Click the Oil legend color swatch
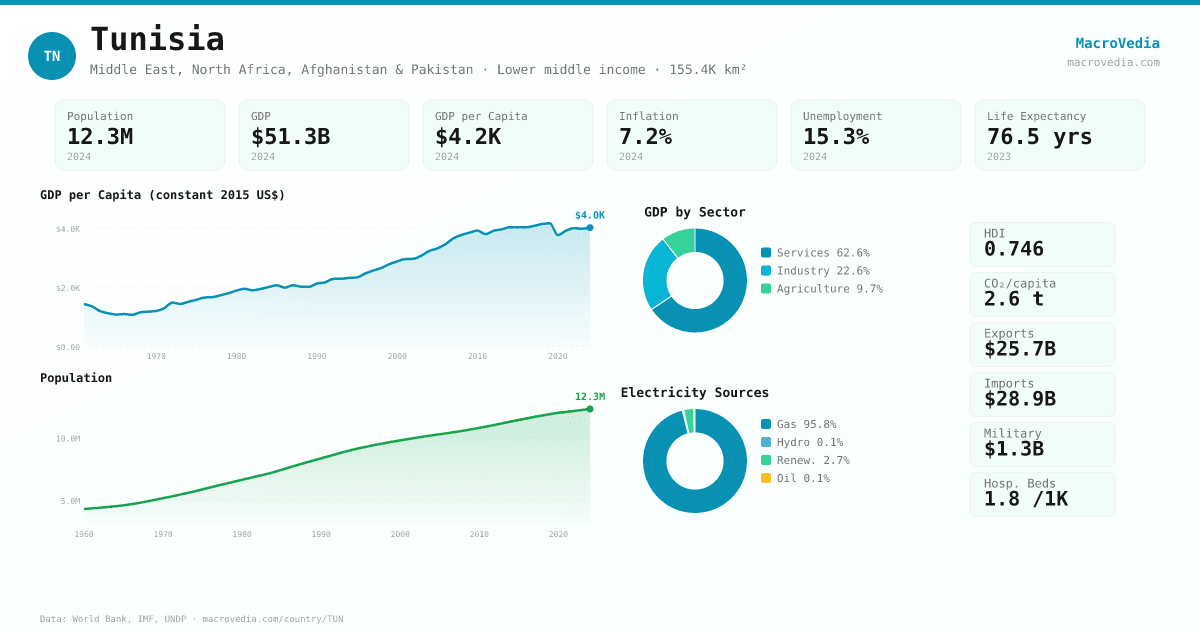The width and height of the screenshot is (1200, 630). [766, 479]
